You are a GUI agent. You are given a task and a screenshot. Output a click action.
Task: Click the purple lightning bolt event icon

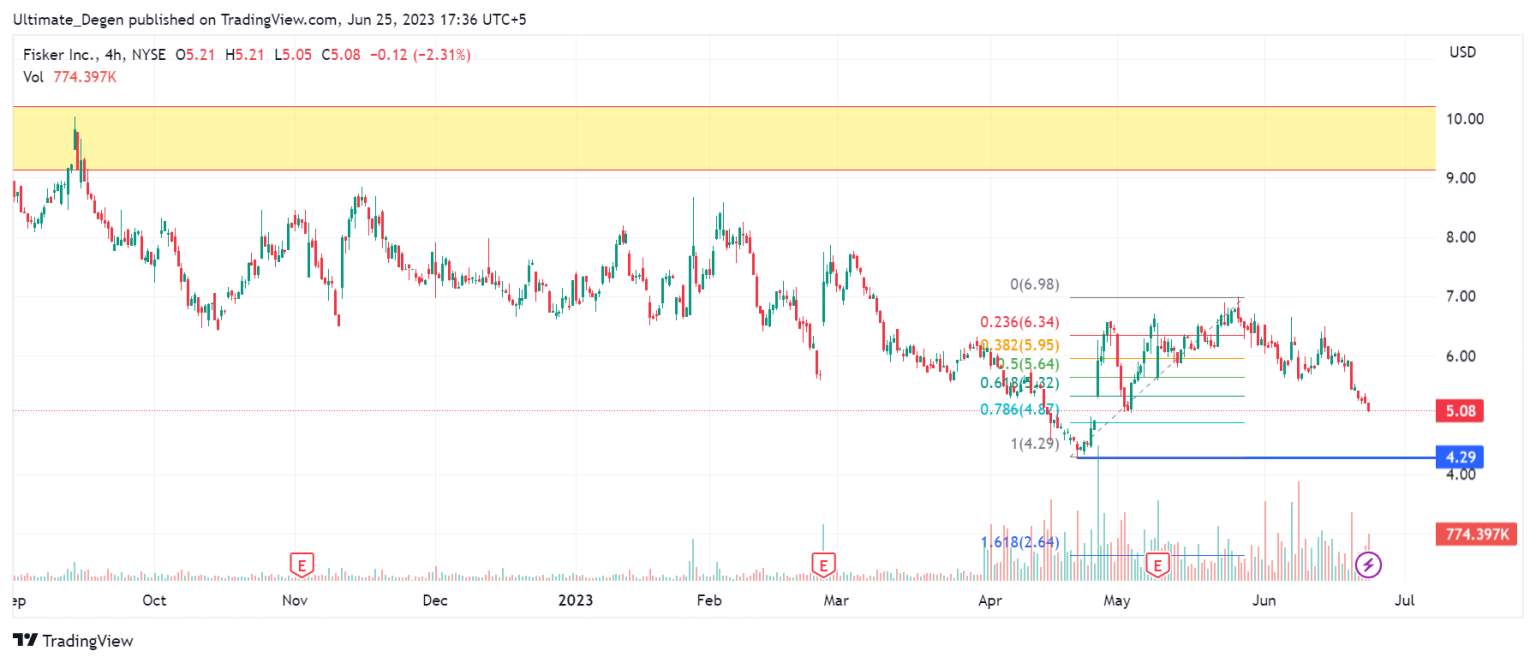[x=1368, y=565]
